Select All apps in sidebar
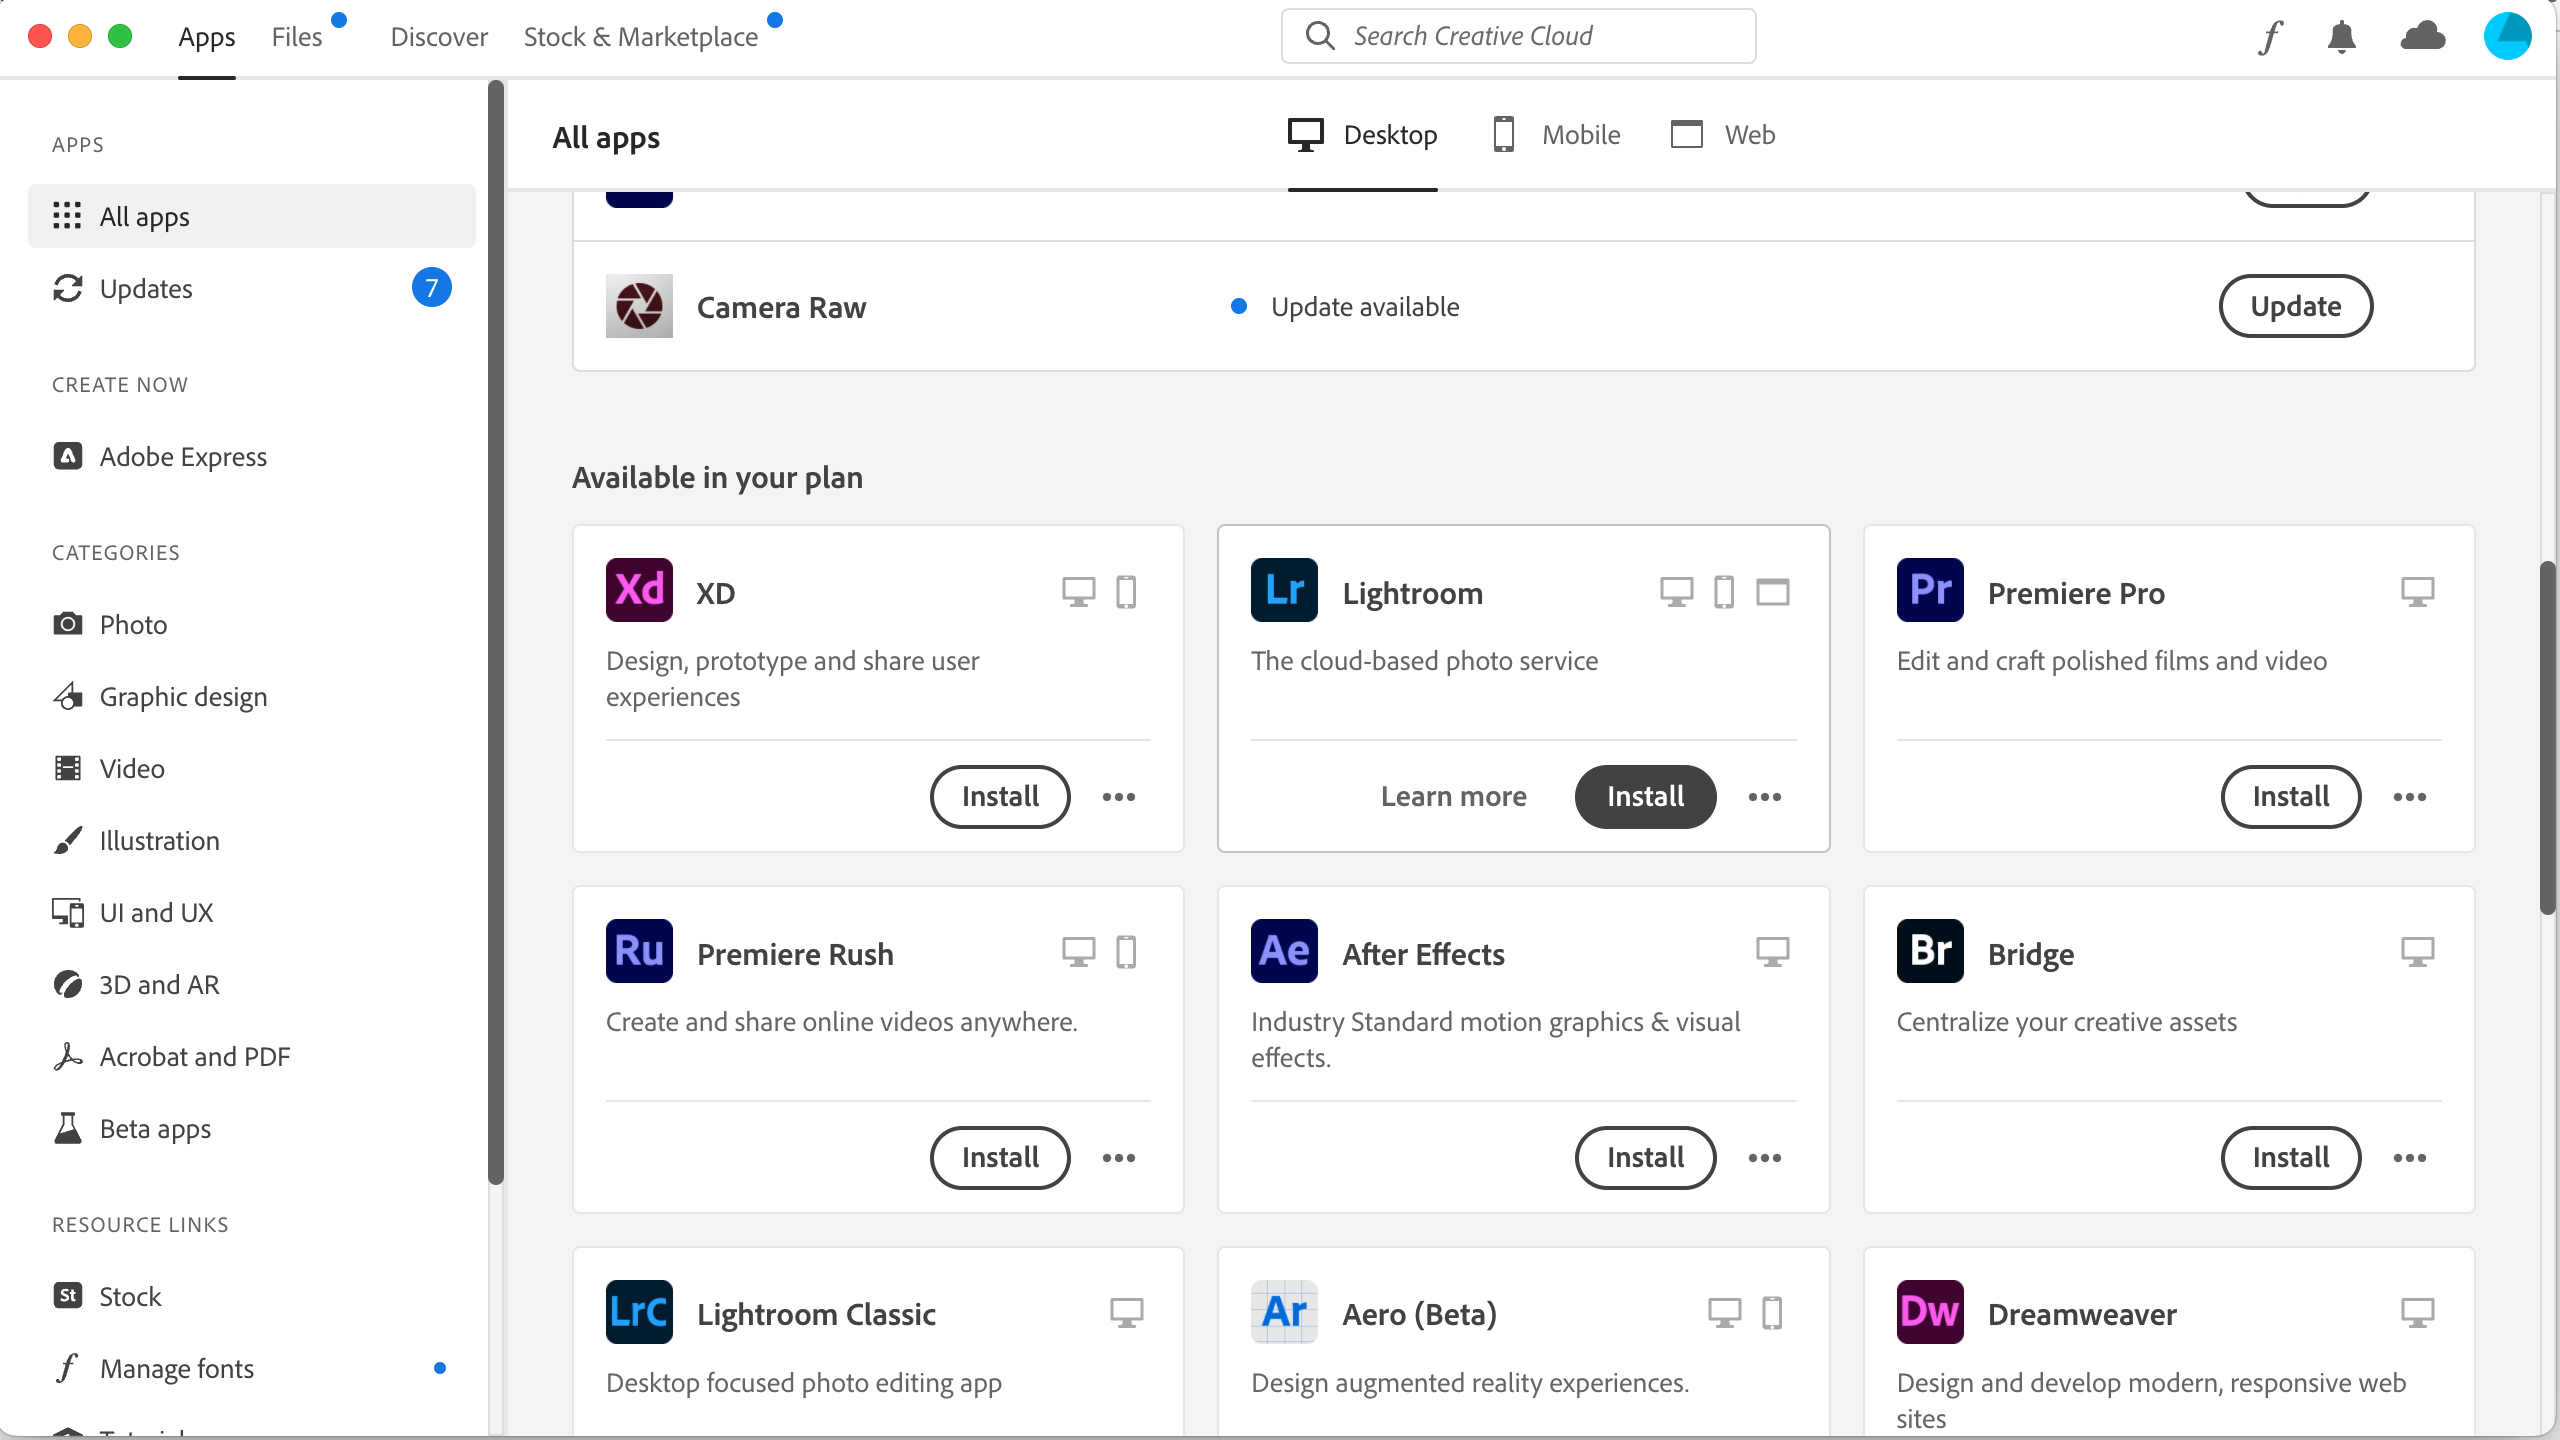Viewport: 2560px width, 1440px height. tap(252, 216)
